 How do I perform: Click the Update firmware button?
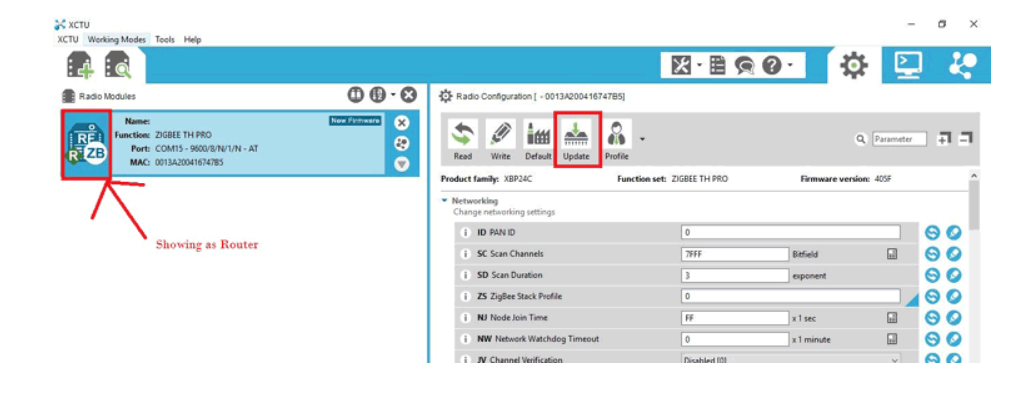point(576,140)
